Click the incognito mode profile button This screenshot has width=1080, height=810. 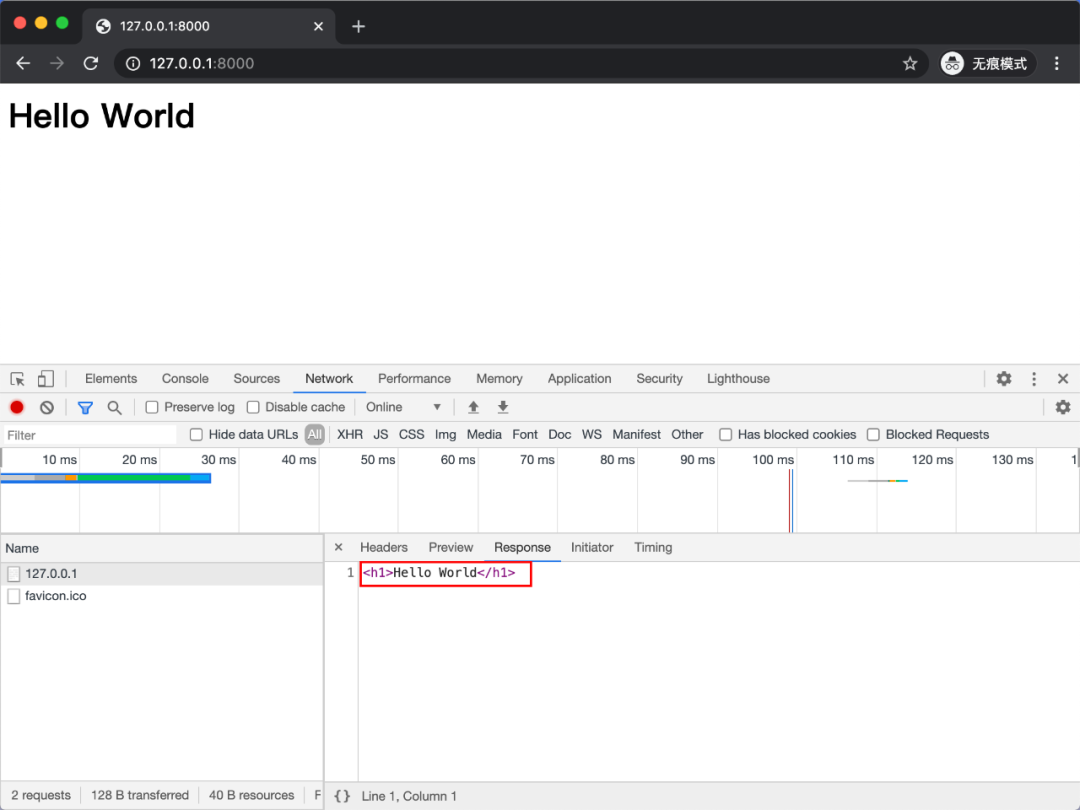coord(987,63)
